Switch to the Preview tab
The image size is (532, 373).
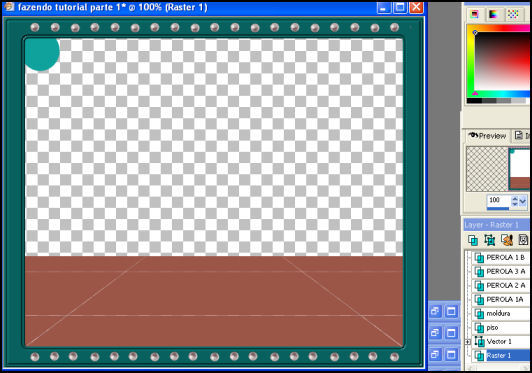point(488,136)
